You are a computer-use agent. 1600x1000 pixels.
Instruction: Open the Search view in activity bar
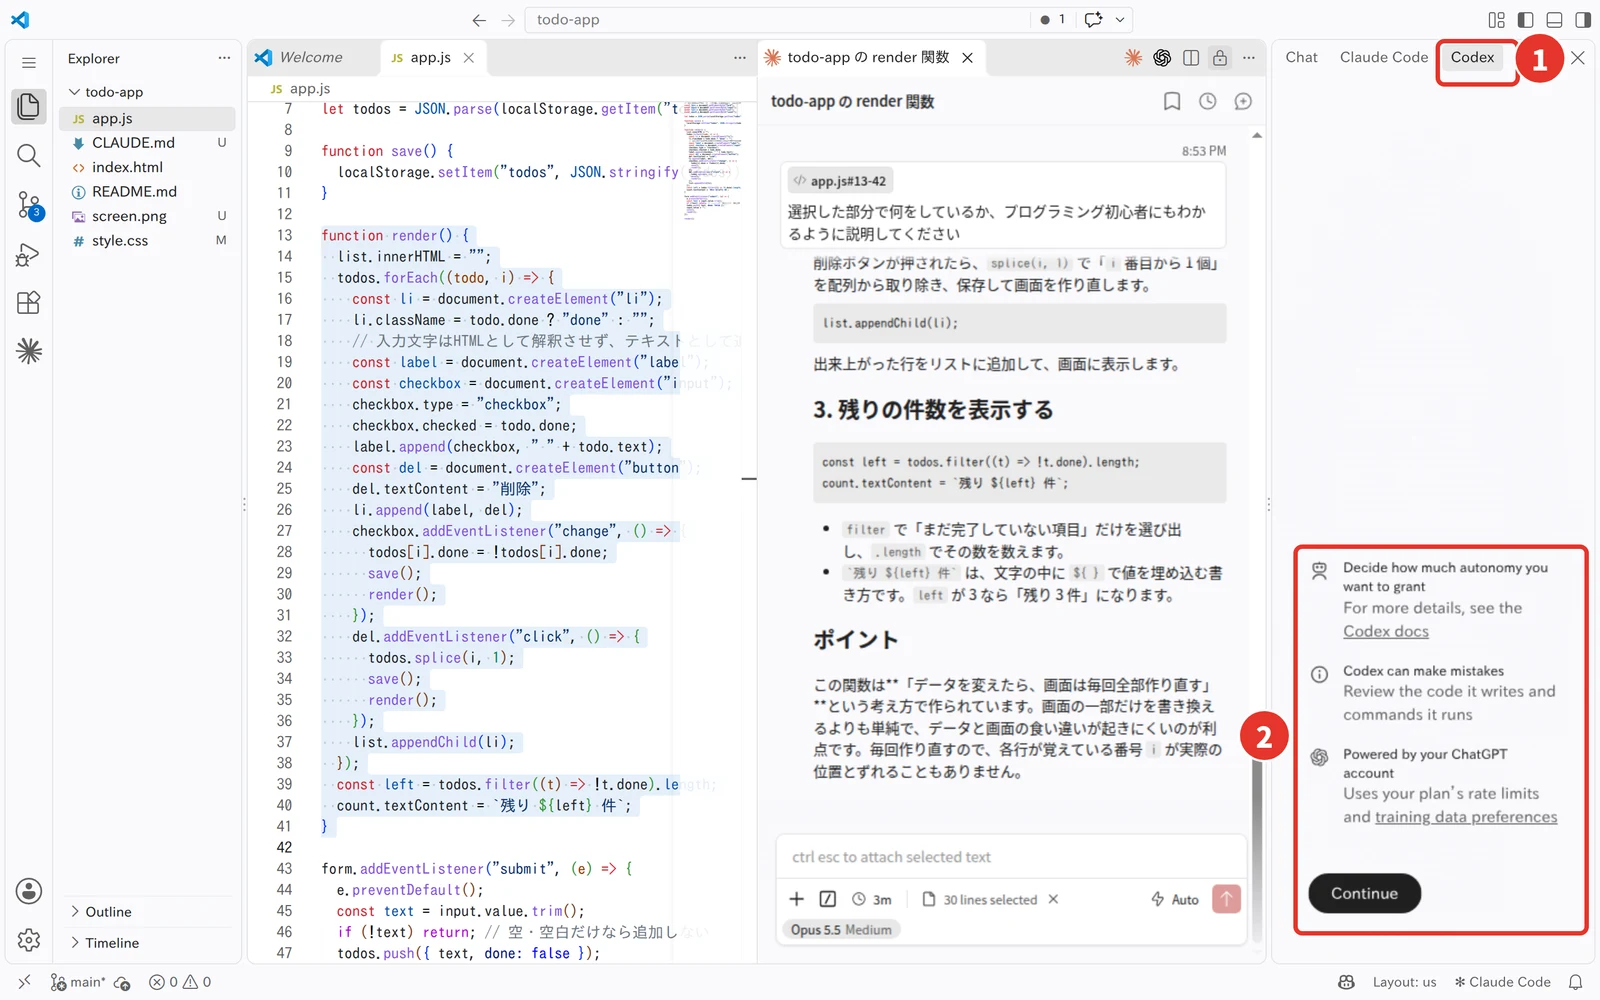coord(29,155)
